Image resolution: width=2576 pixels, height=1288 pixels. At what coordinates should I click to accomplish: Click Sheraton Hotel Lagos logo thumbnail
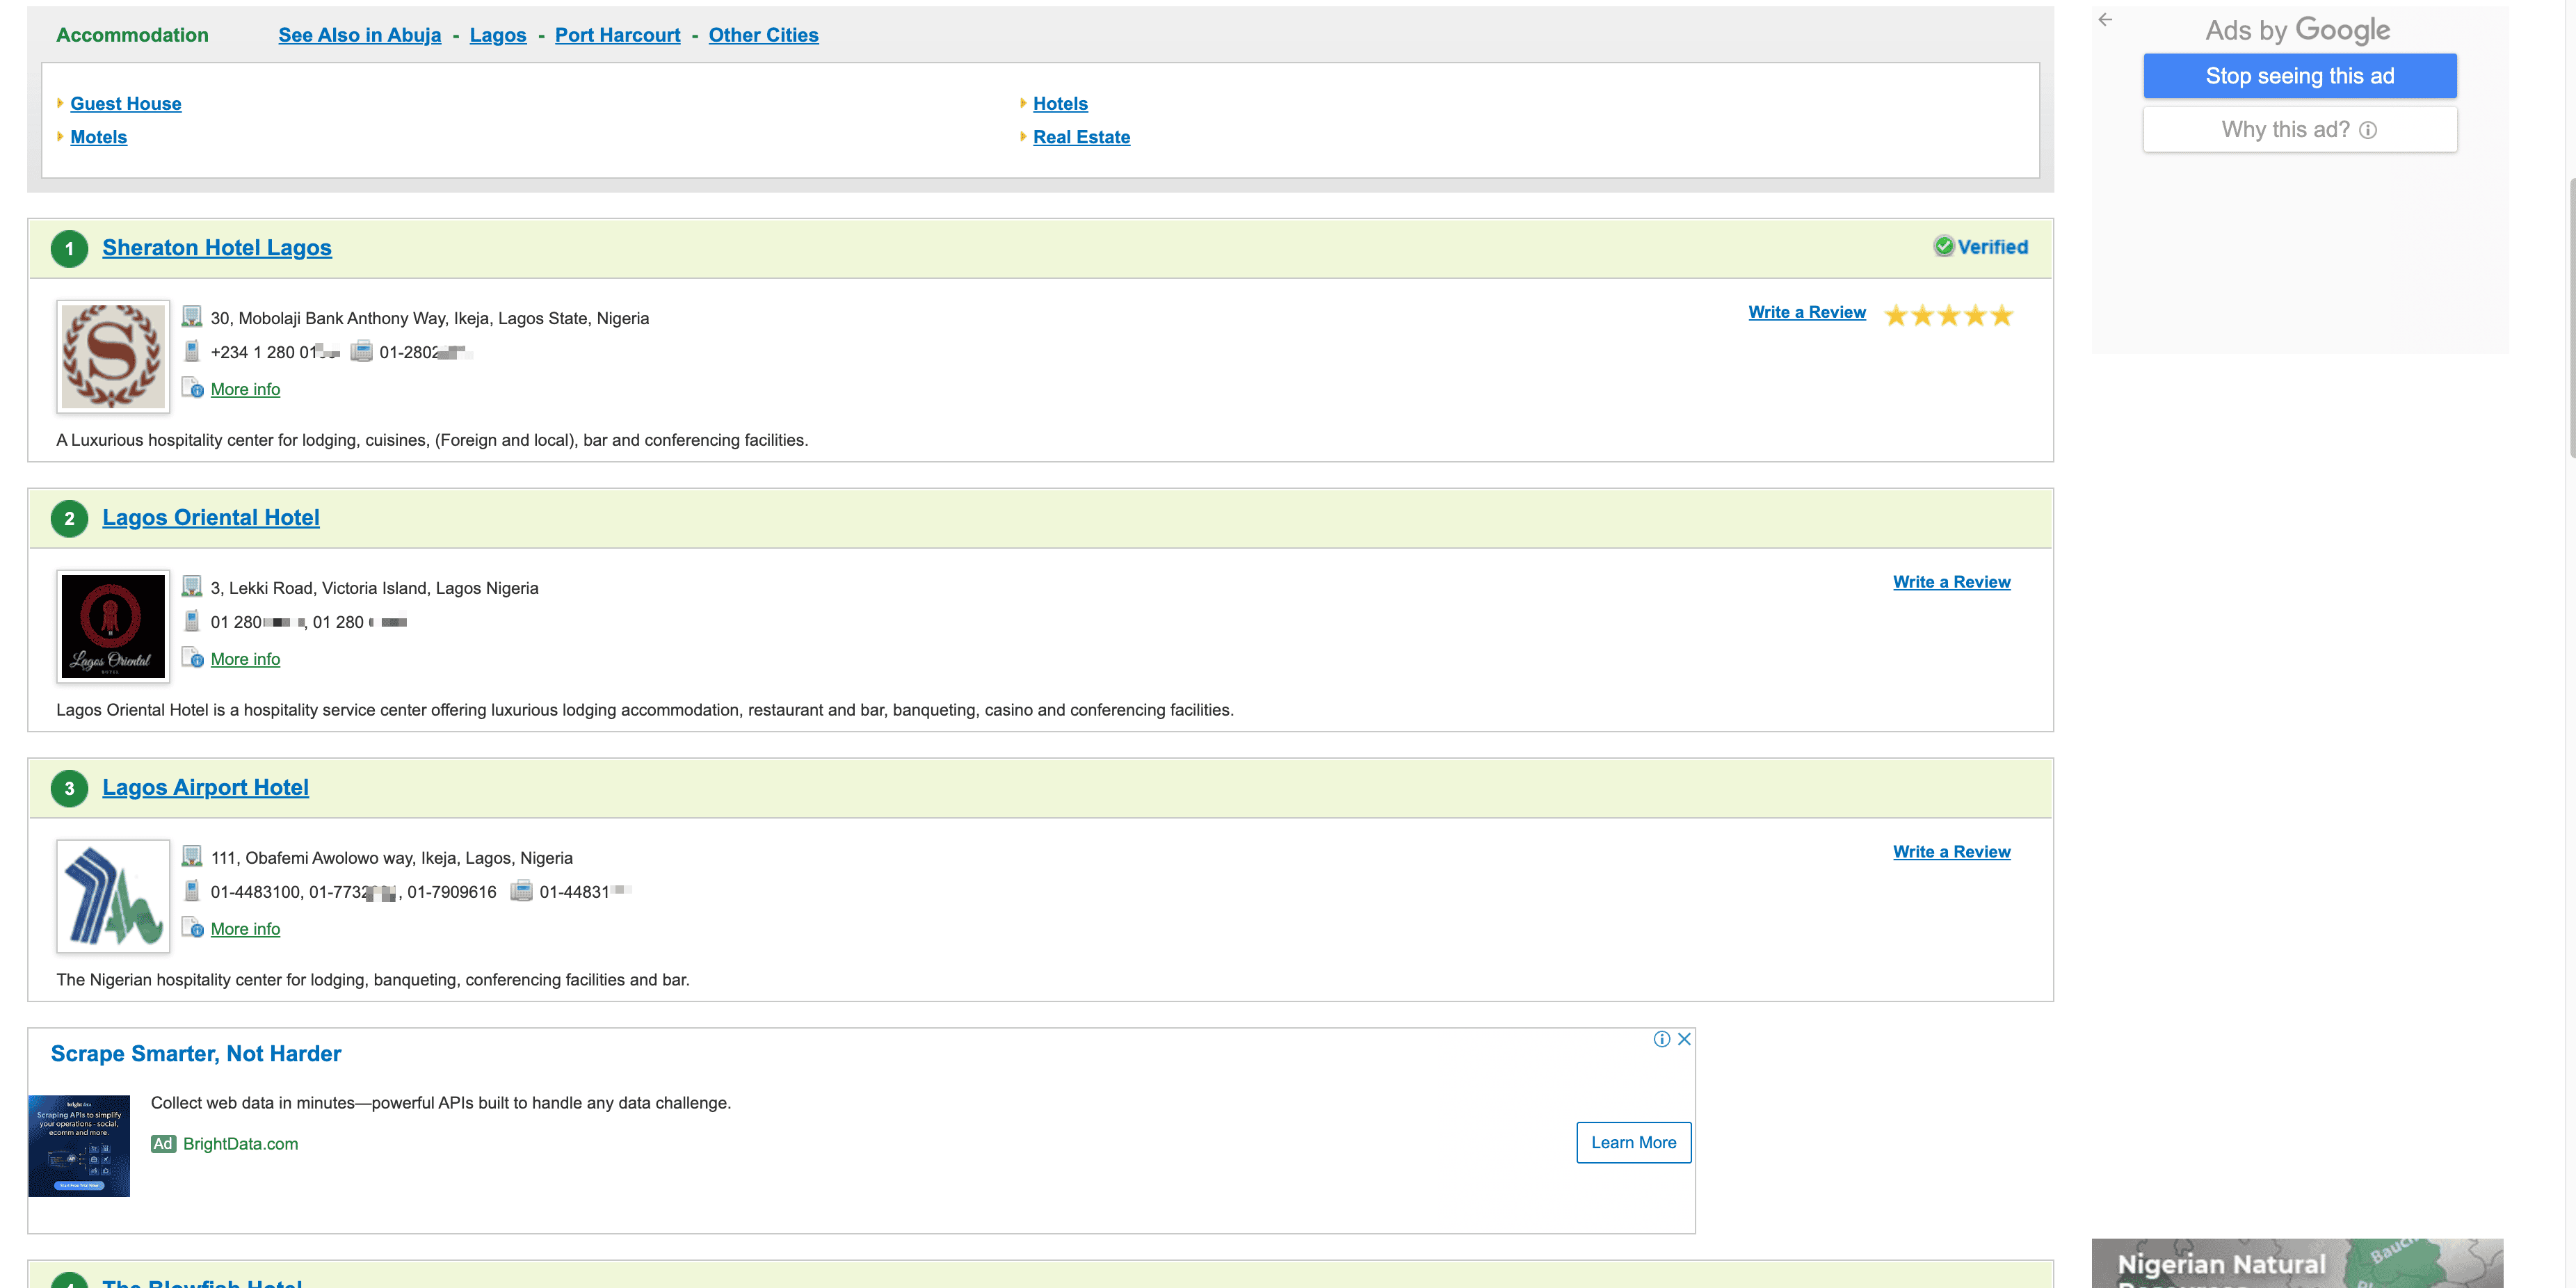(x=113, y=356)
